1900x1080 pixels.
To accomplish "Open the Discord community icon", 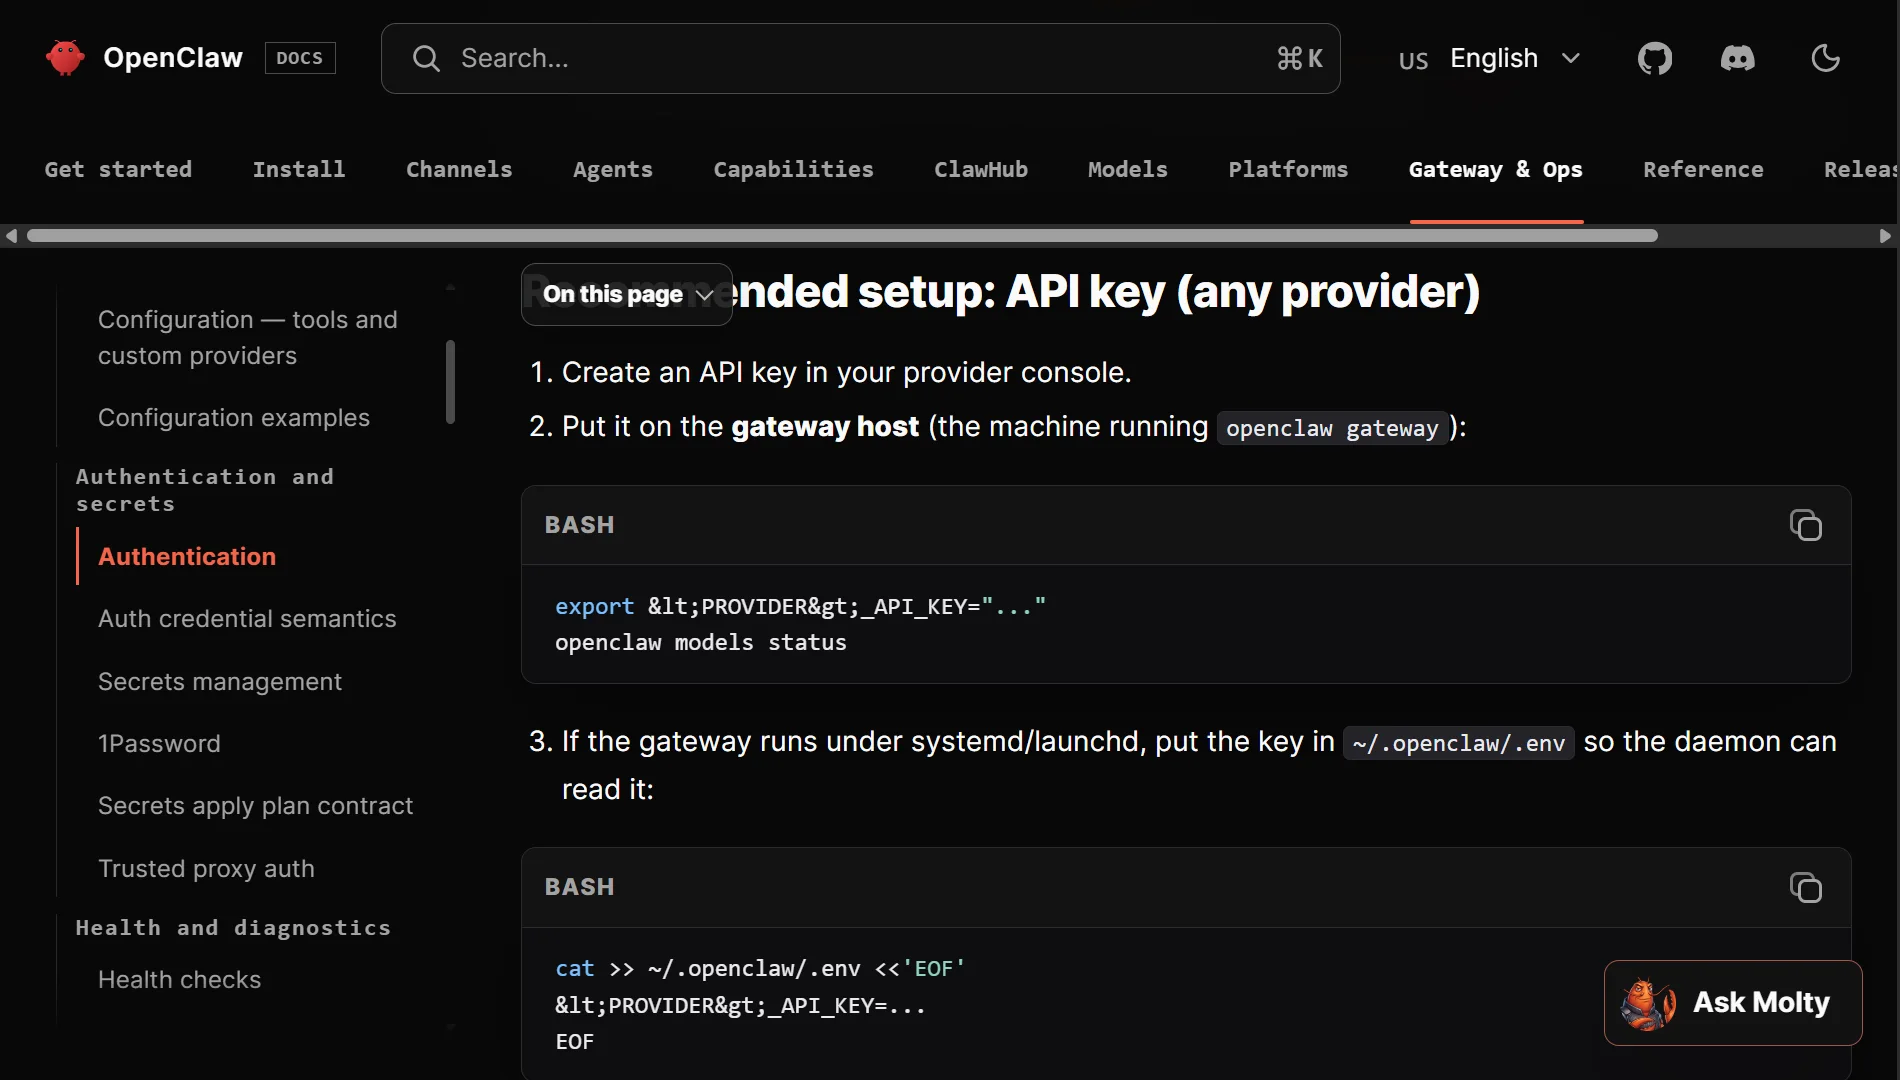I will coord(1738,58).
